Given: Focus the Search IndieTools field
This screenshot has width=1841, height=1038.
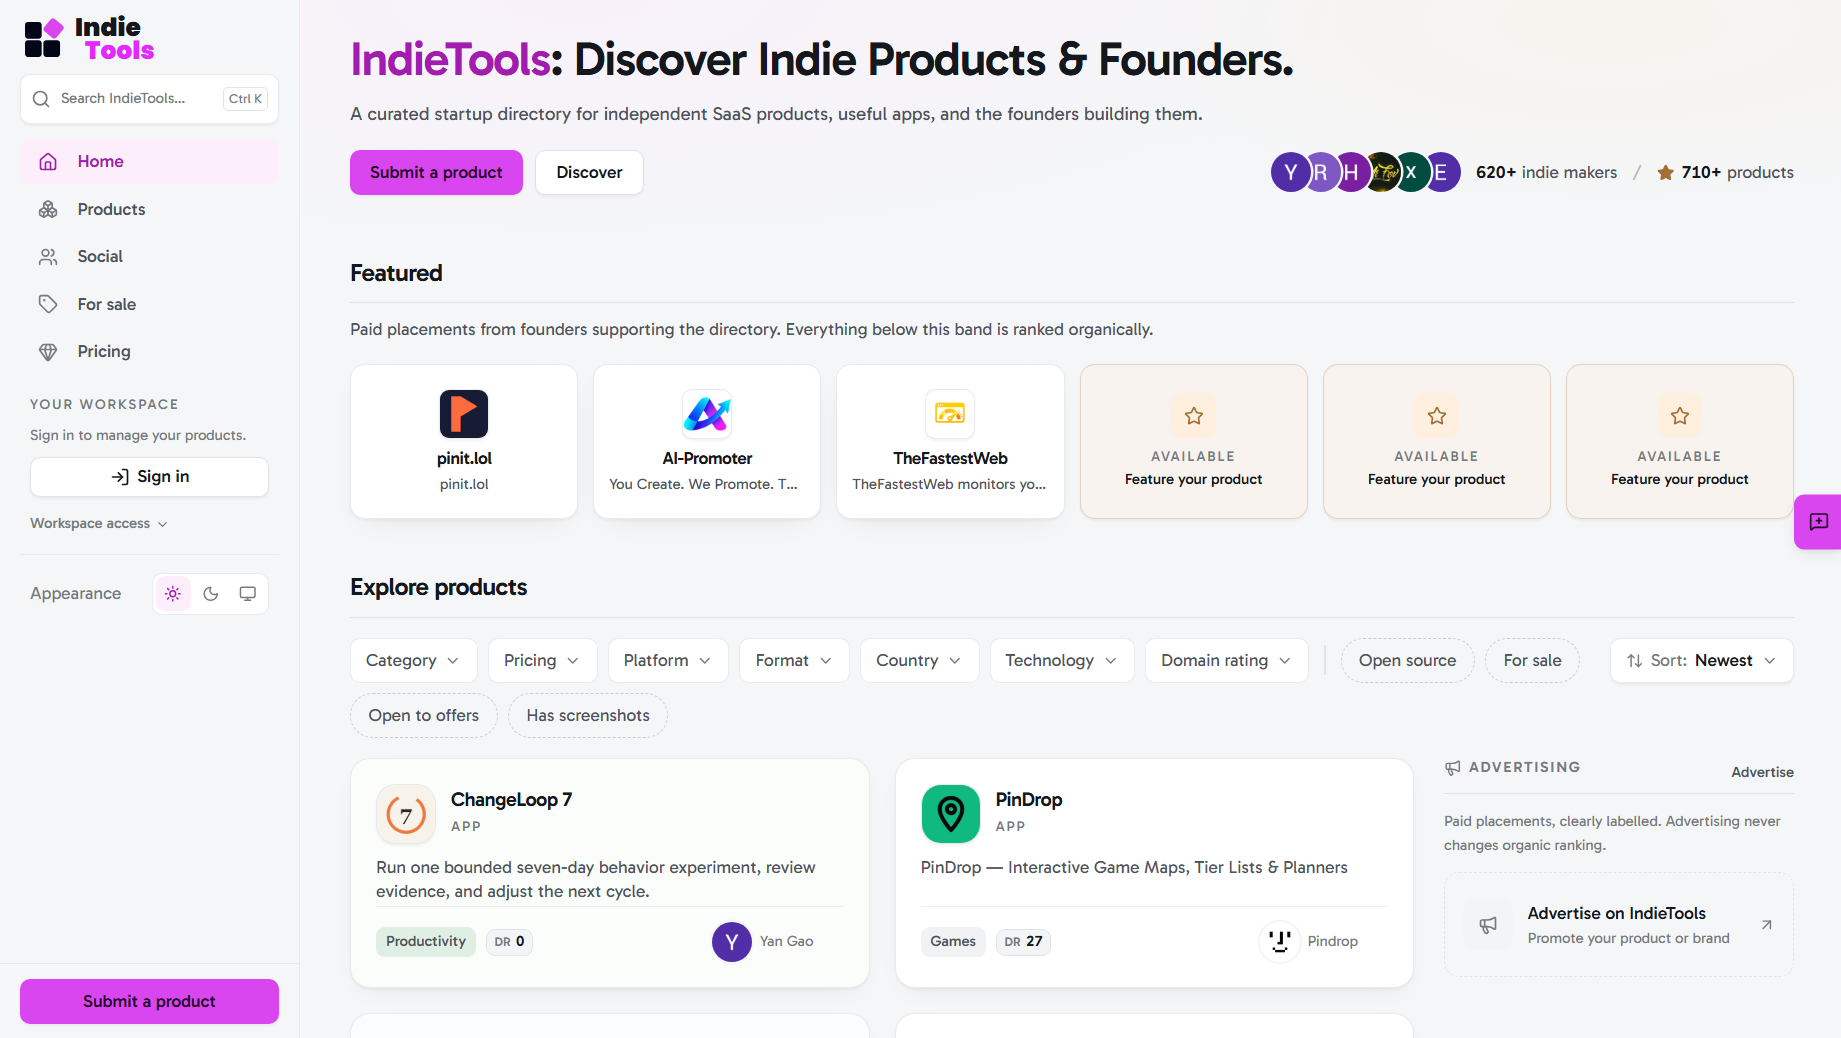Looking at the screenshot, I should [x=149, y=99].
